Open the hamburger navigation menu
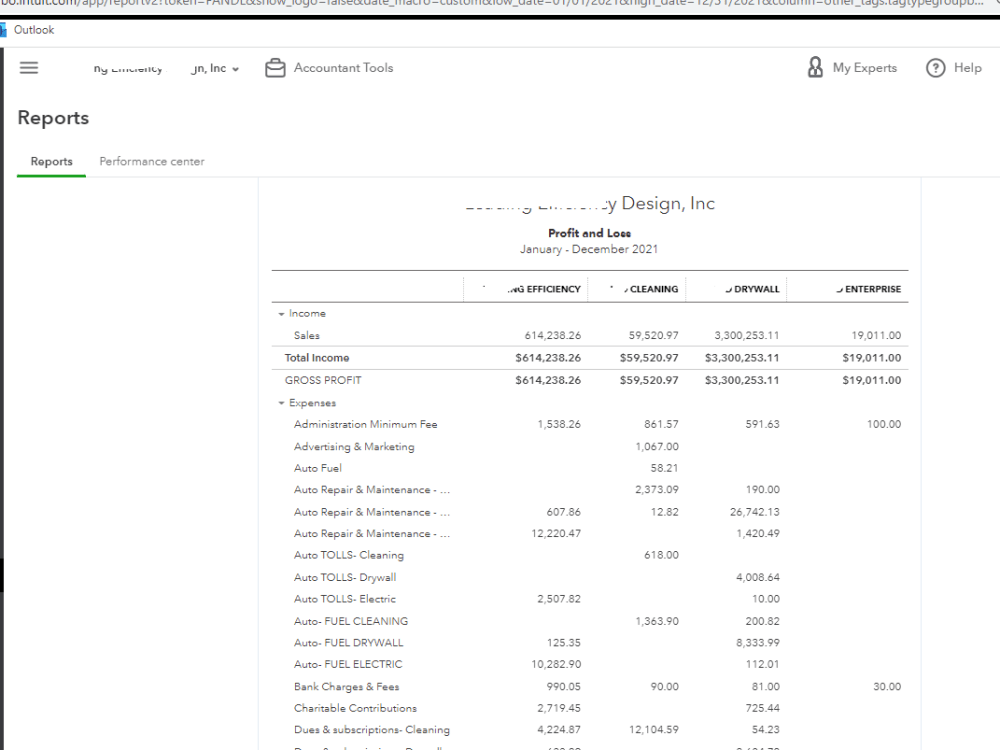This screenshot has width=1000, height=750. coord(29,68)
